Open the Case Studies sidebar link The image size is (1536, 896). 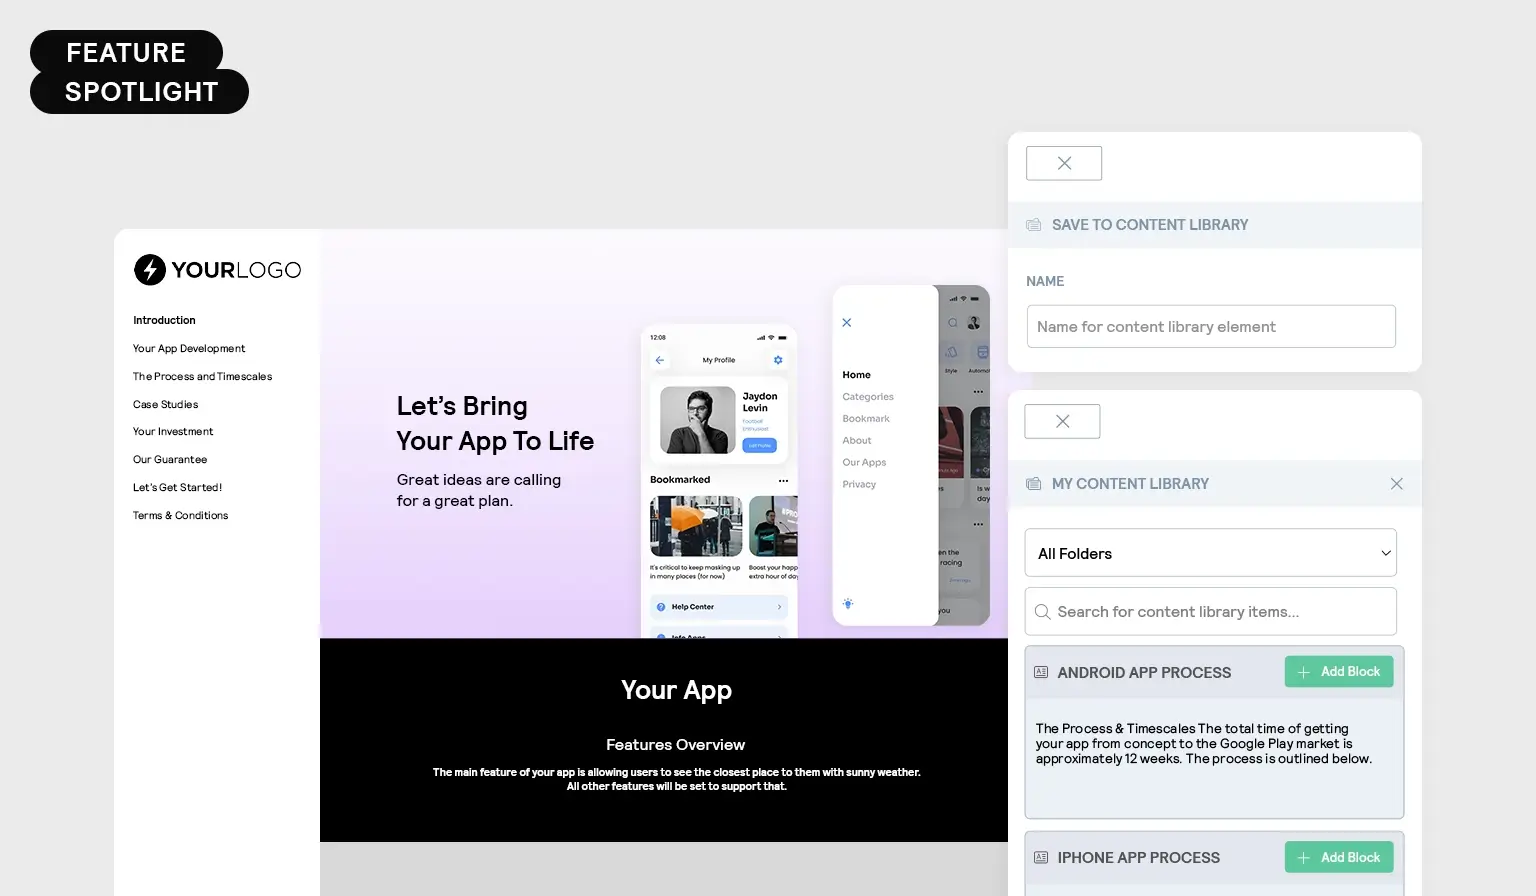point(165,404)
